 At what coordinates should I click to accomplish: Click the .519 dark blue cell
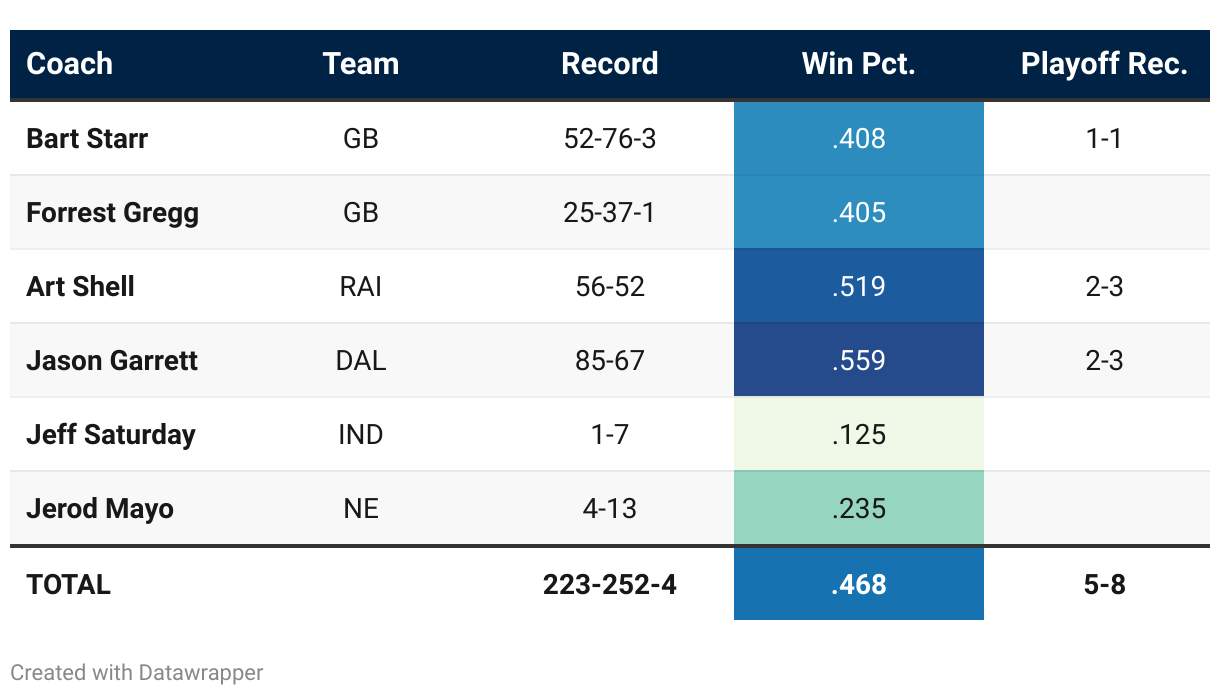(858, 286)
